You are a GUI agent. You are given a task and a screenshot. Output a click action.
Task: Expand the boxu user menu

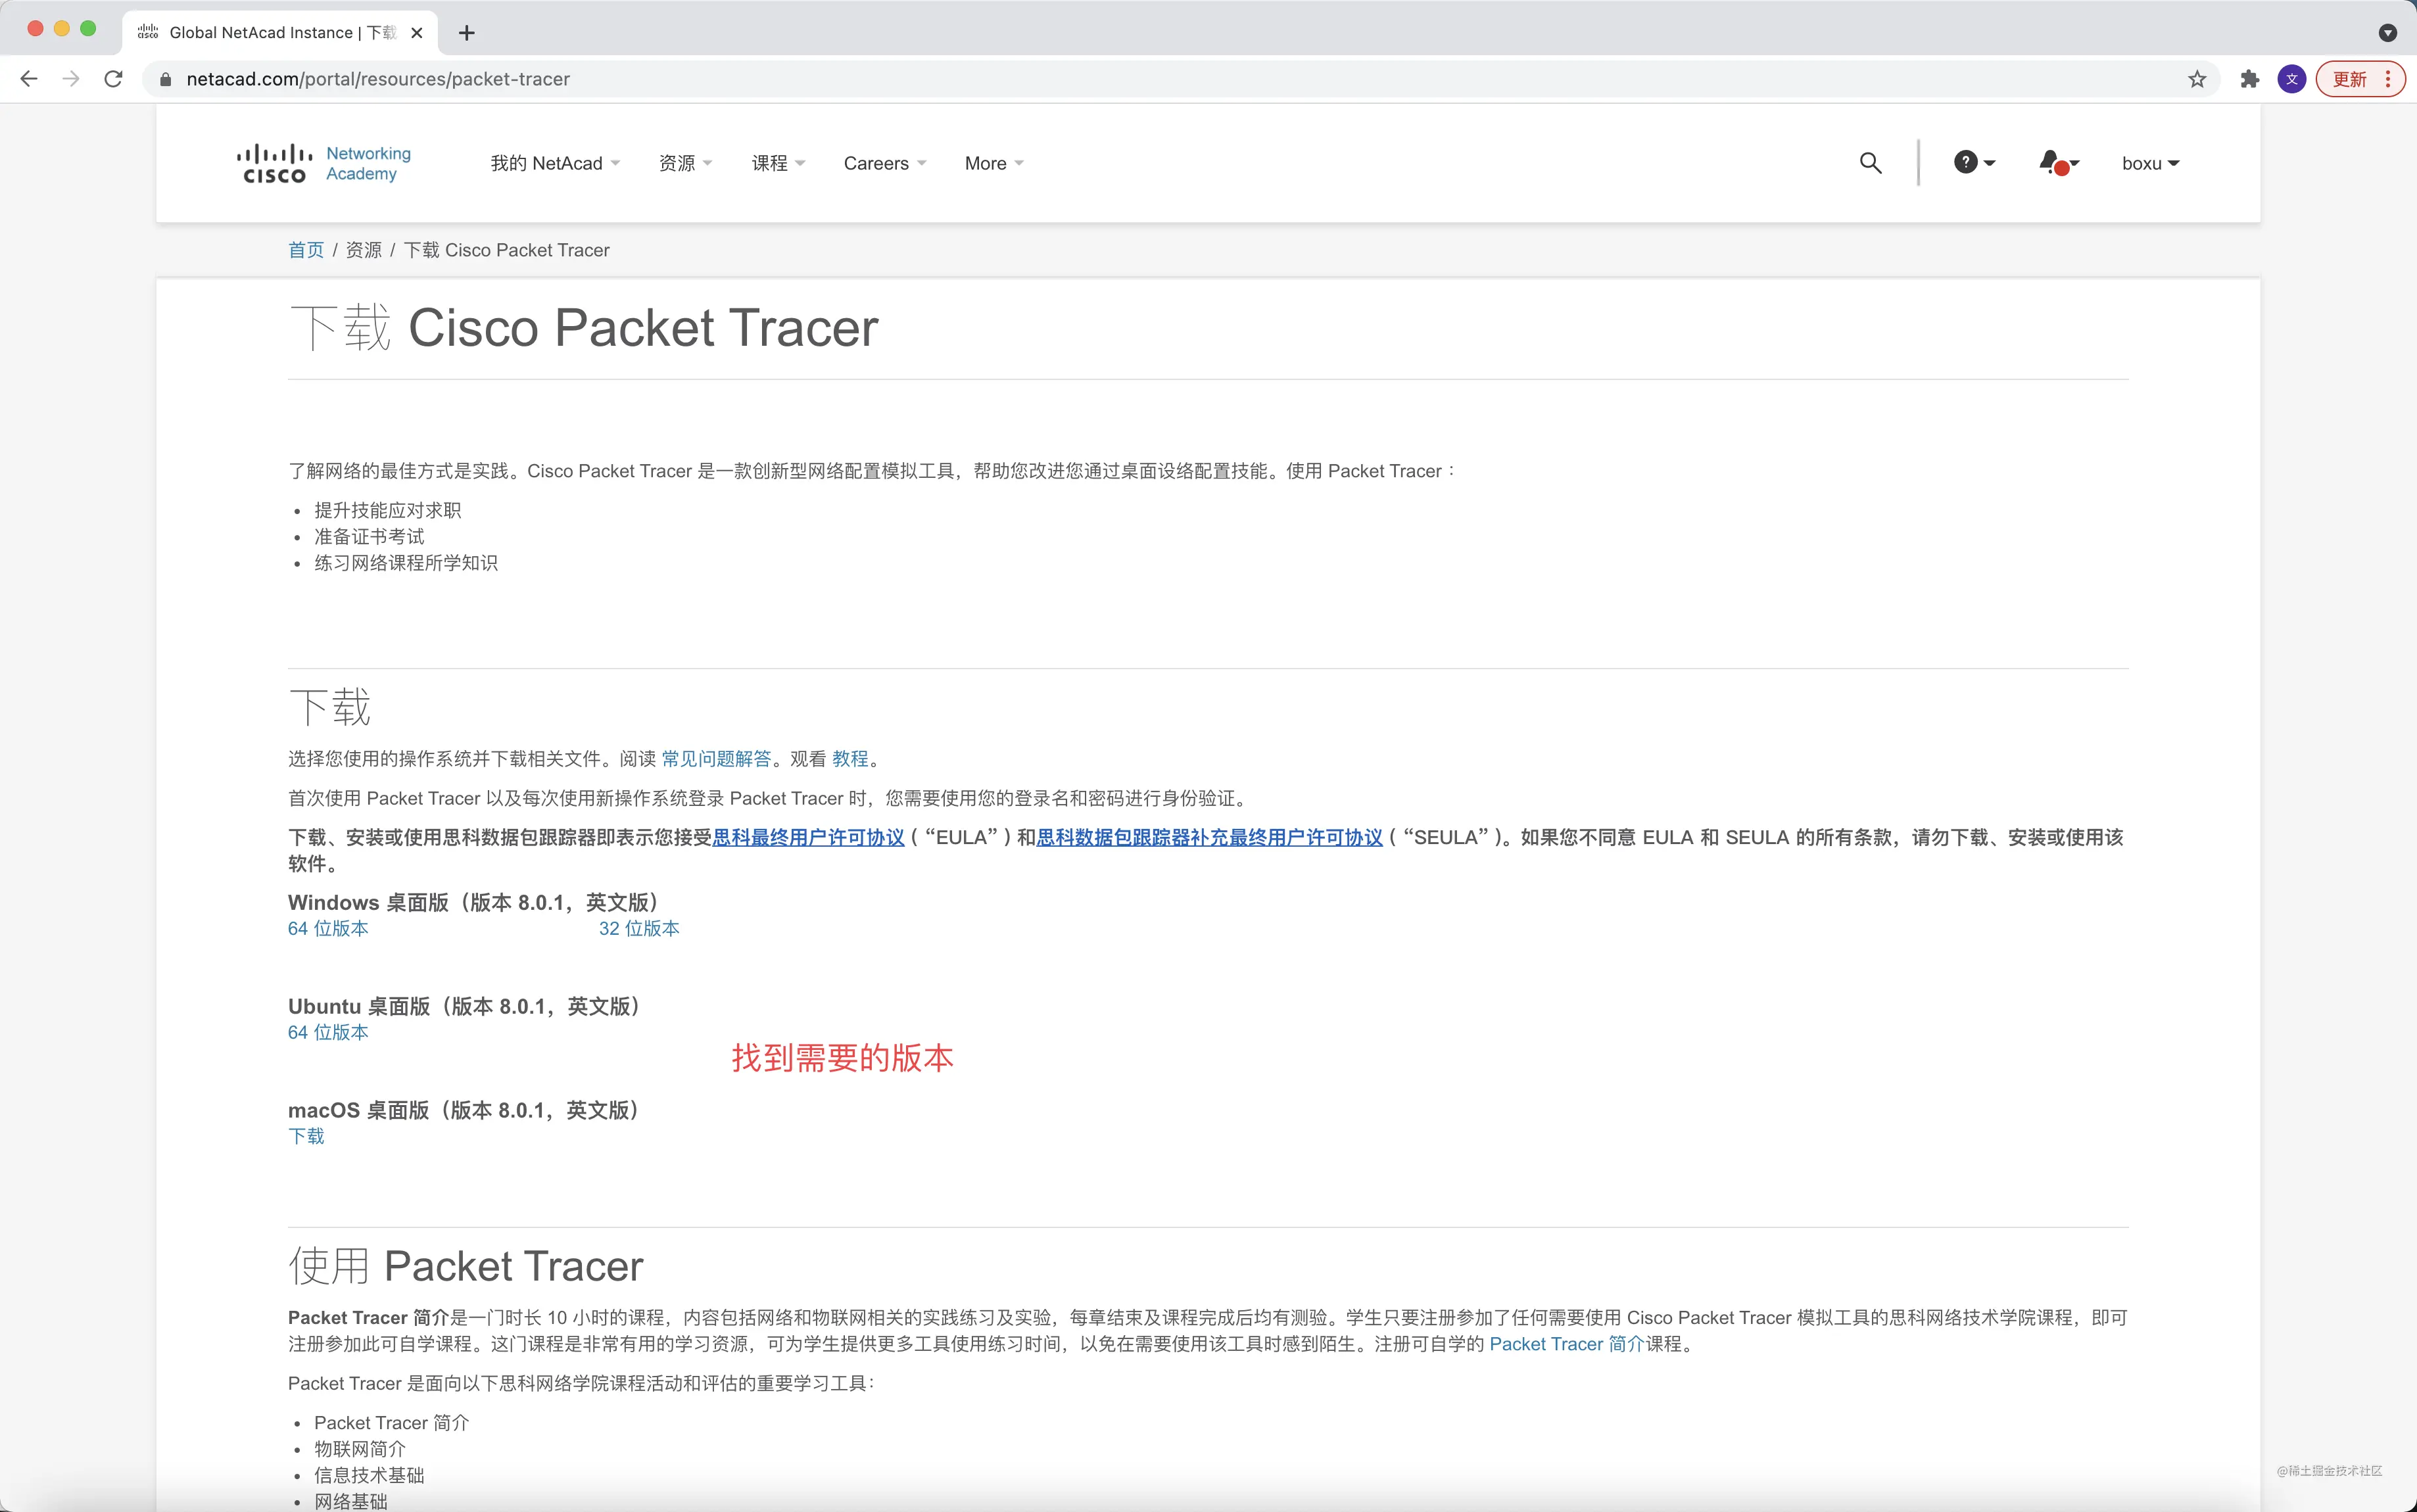pyautogui.click(x=2150, y=164)
